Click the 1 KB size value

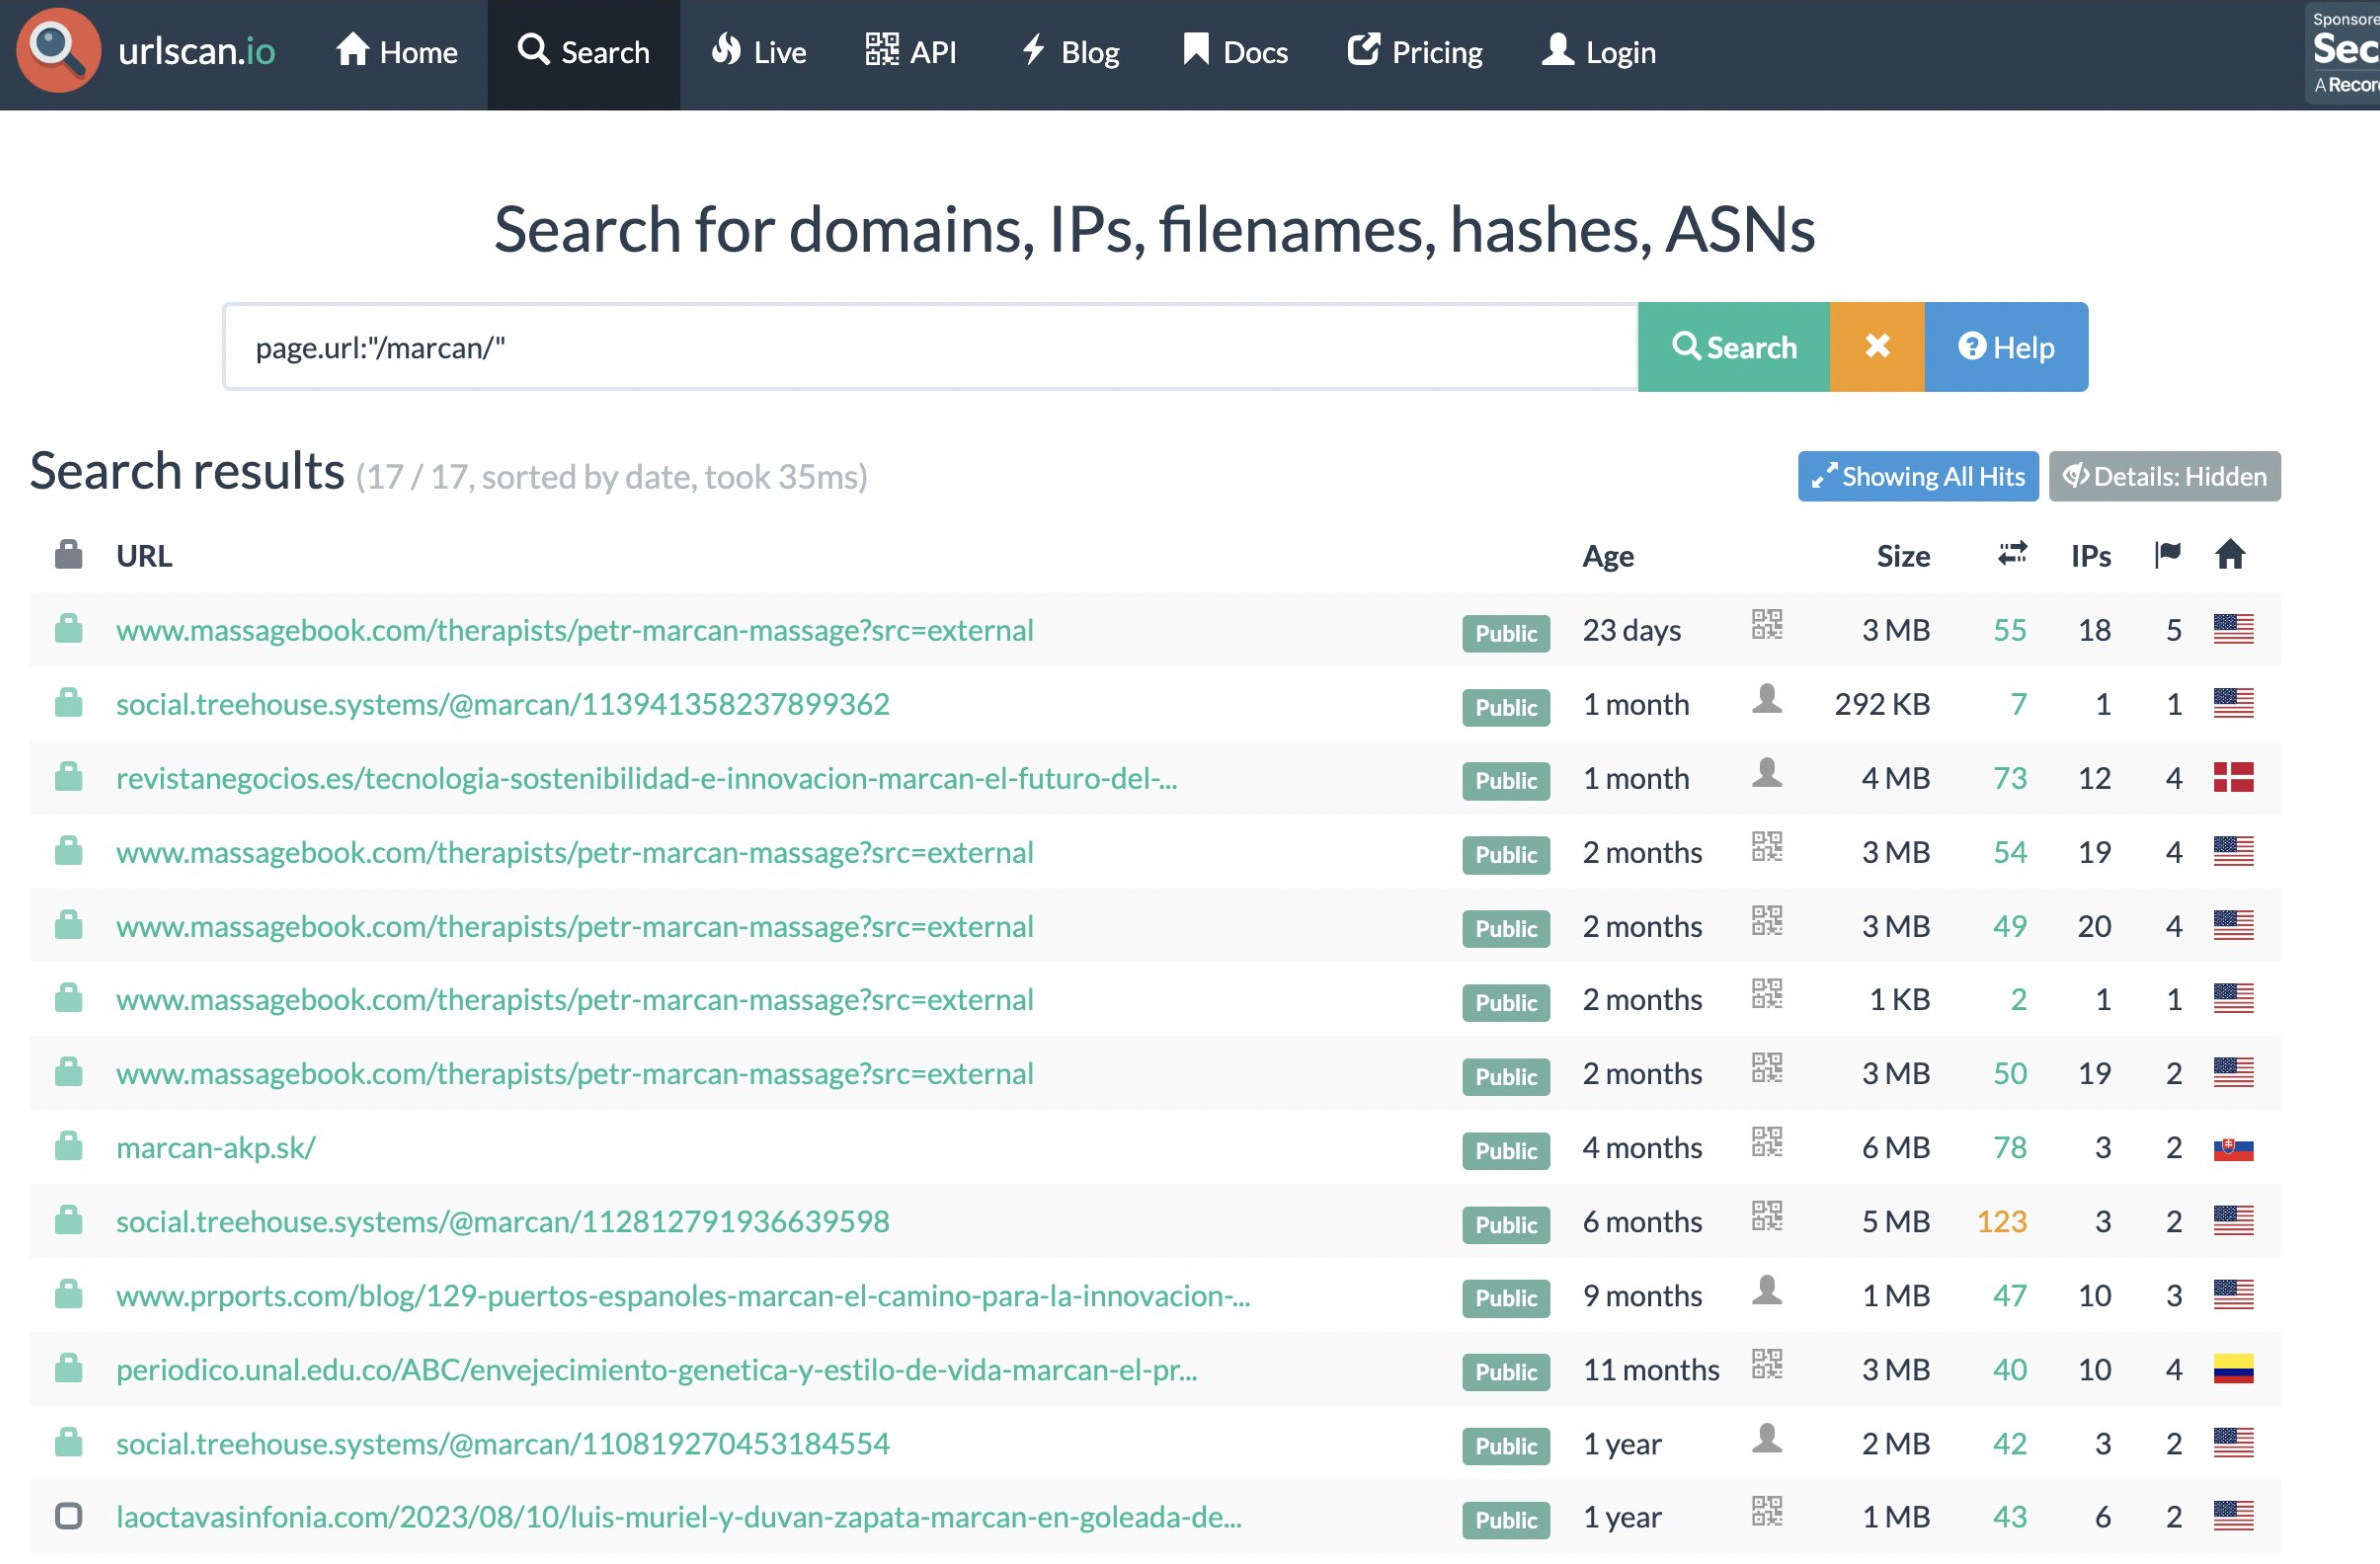(1900, 1000)
